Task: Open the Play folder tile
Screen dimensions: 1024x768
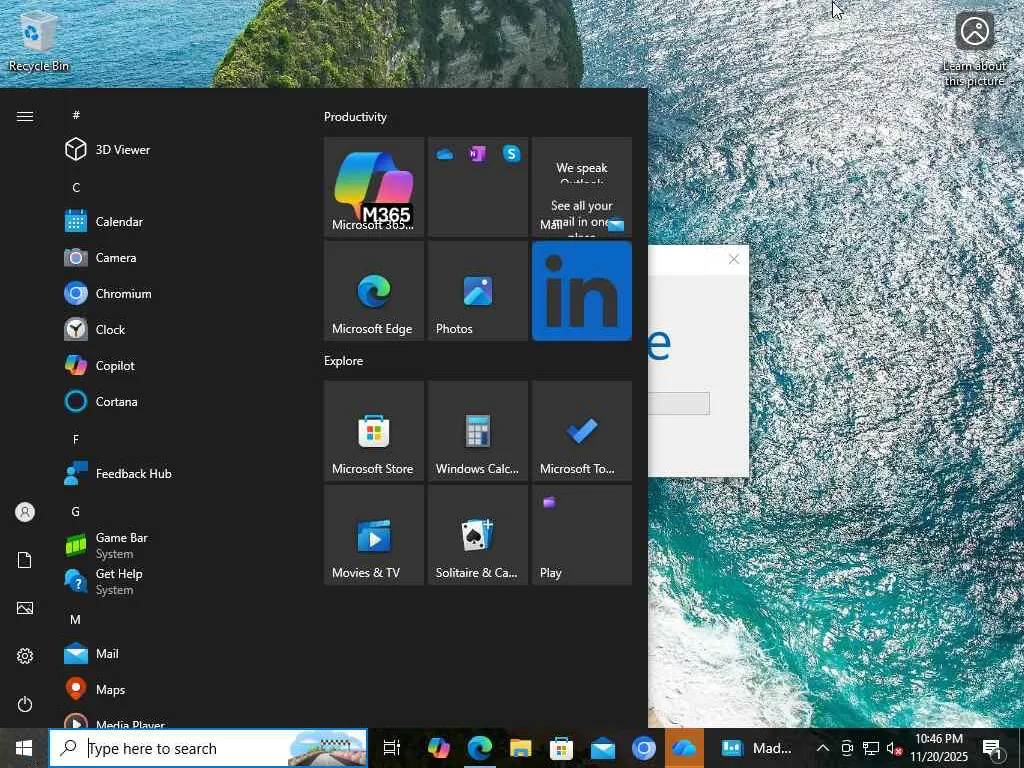Action: pos(581,535)
